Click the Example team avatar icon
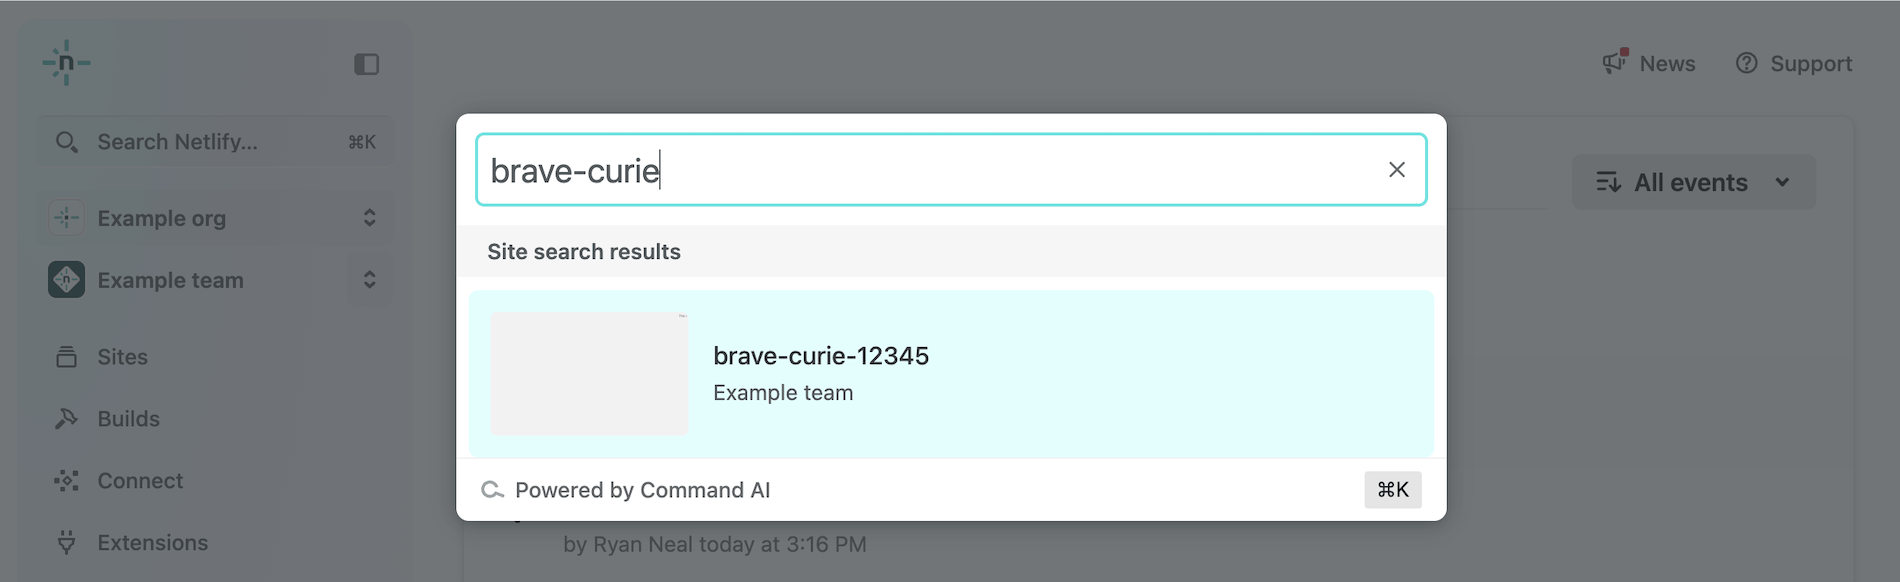This screenshot has width=1900, height=582. 66,280
